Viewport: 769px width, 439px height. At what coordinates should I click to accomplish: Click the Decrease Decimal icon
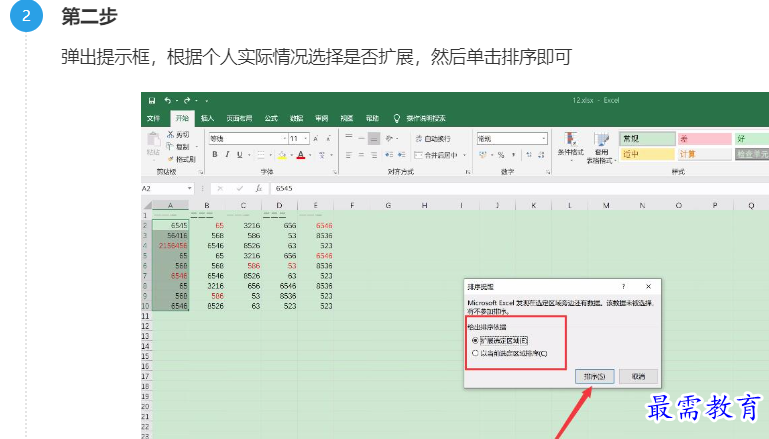[541, 155]
